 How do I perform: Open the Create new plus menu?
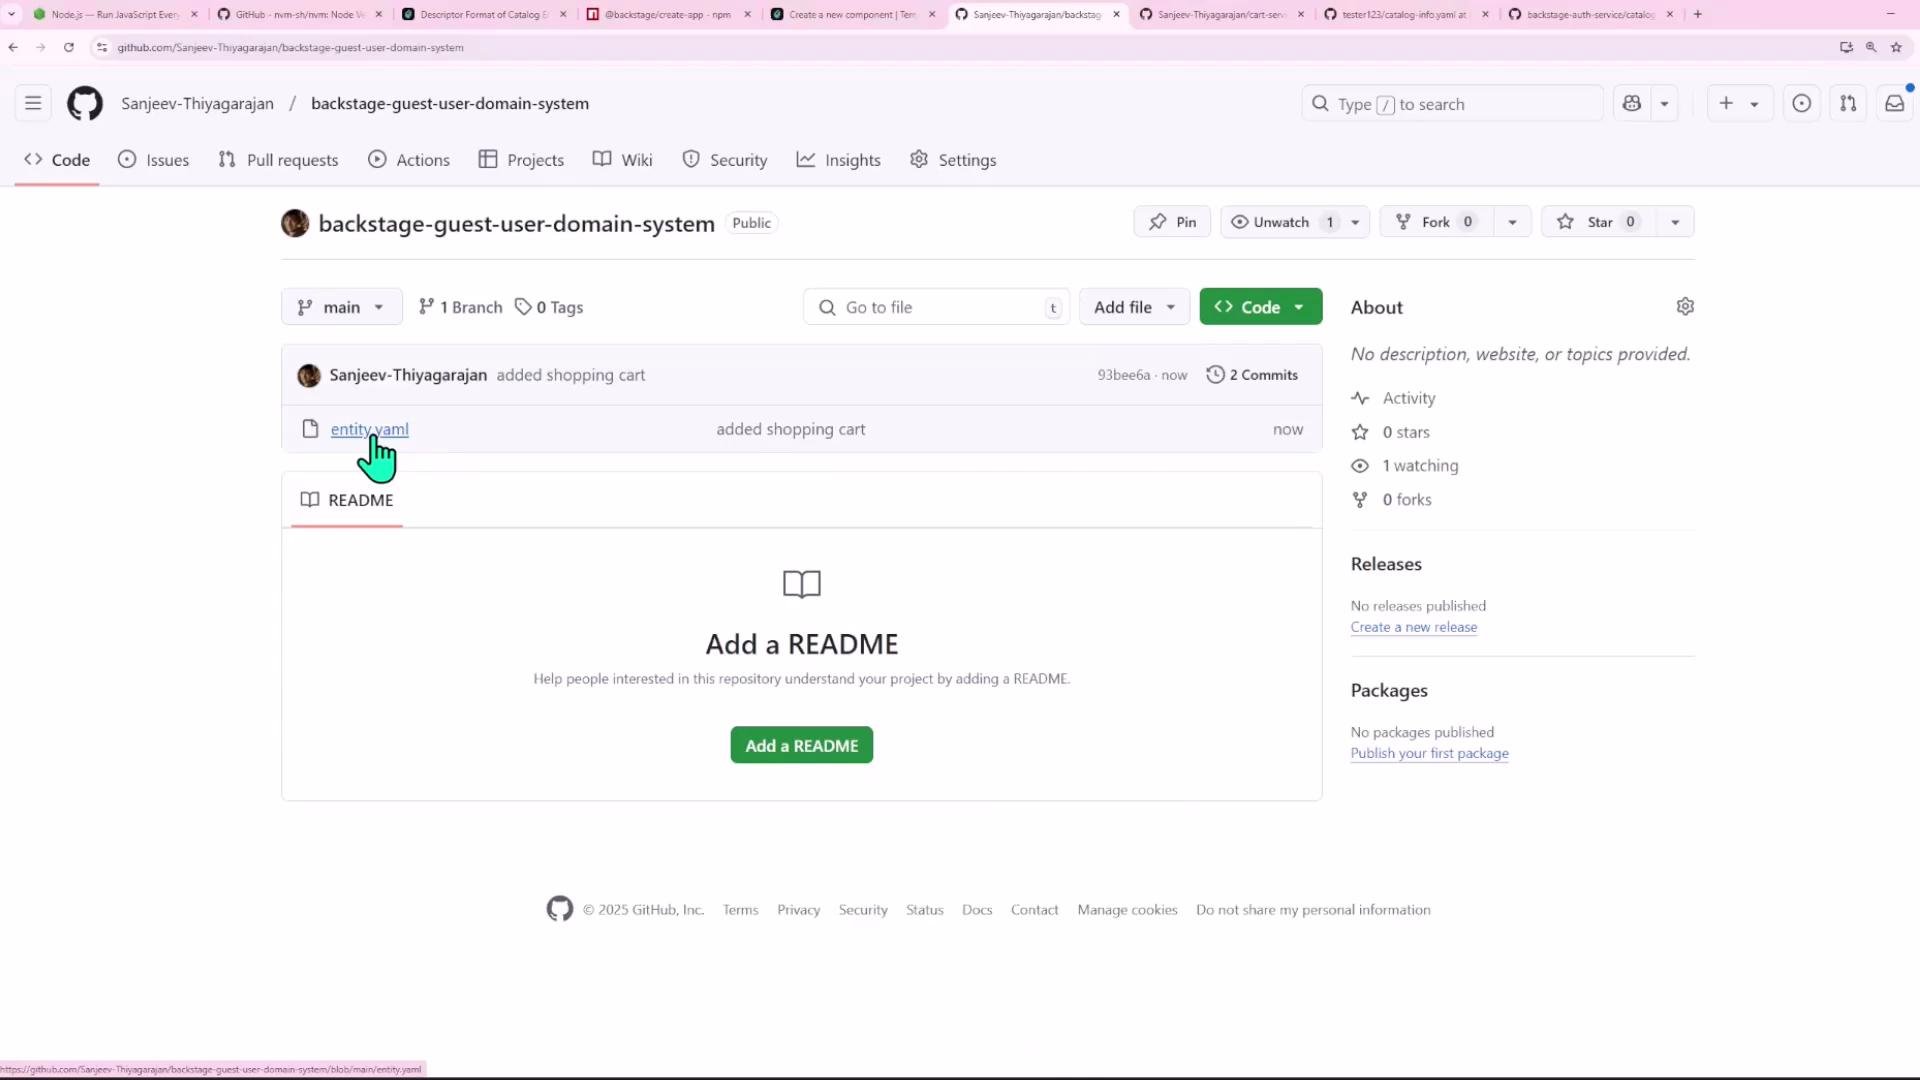pos(1739,103)
